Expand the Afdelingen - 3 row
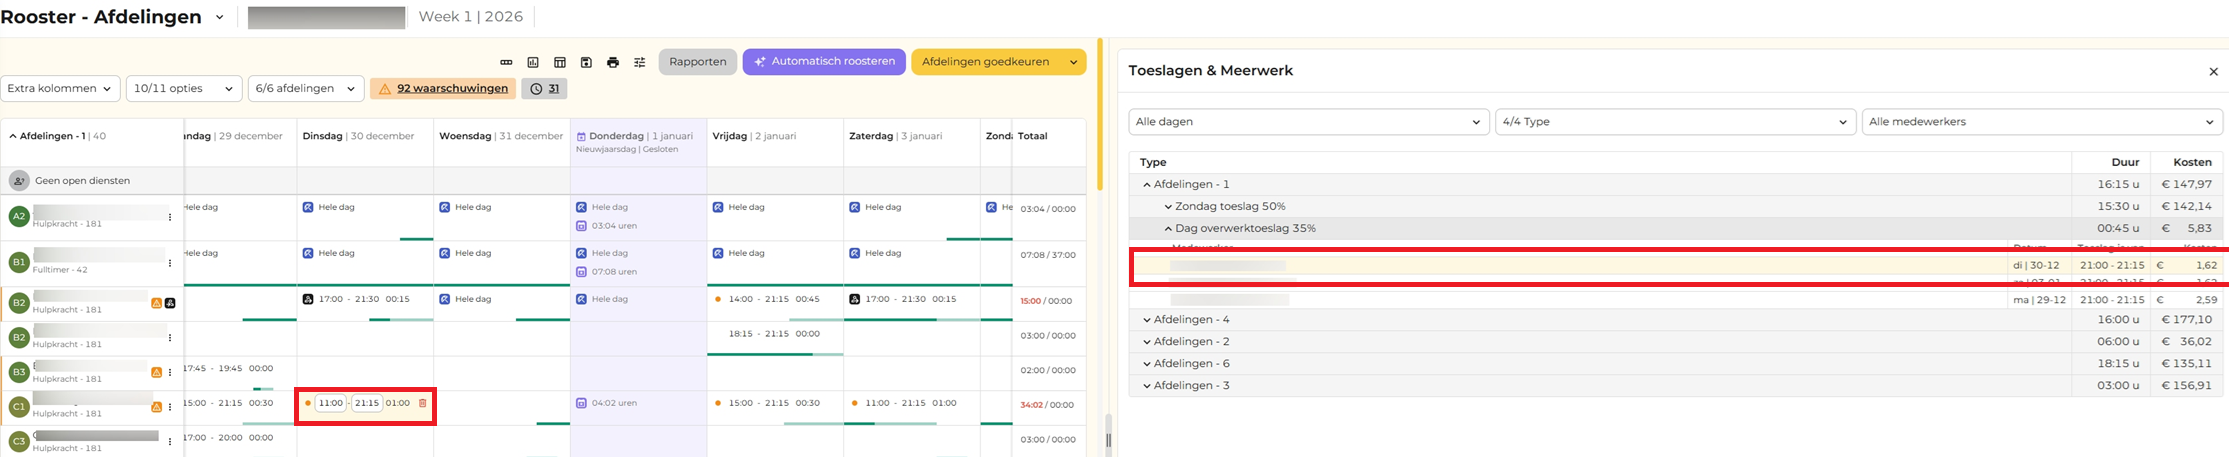The image size is (2229, 457). [x=1147, y=386]
